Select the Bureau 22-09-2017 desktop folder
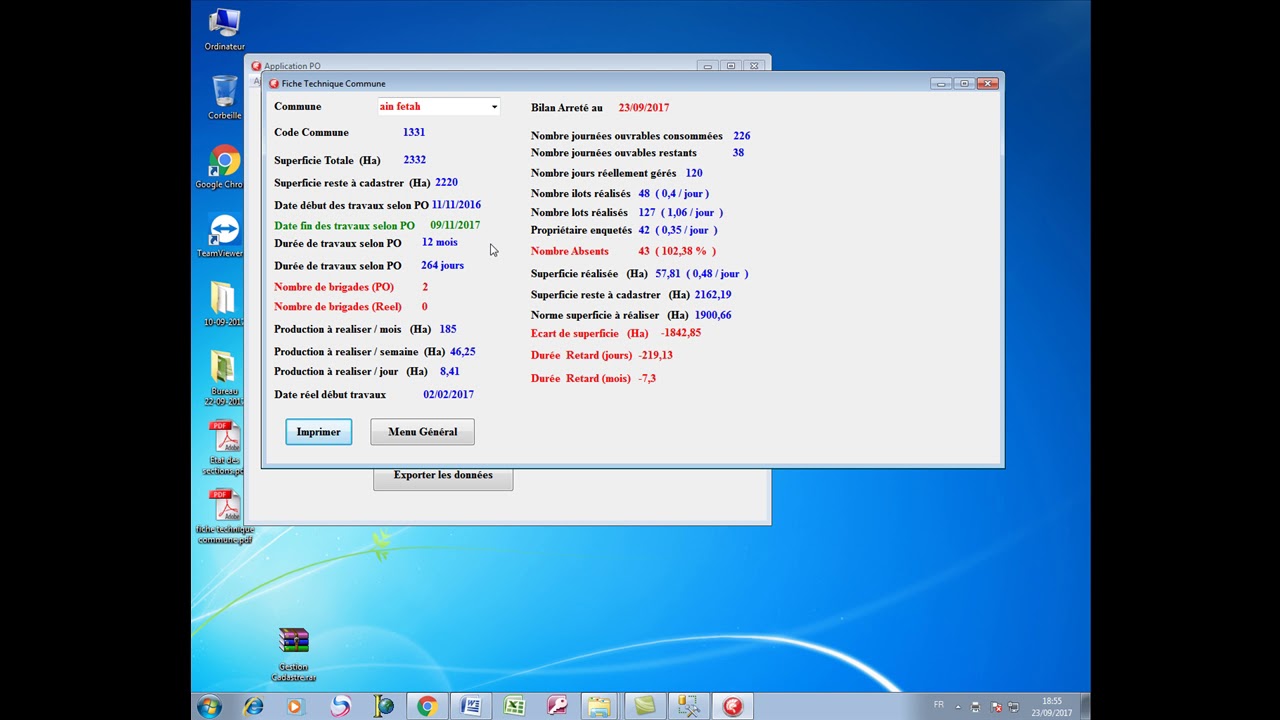 click(x=223, y=378)
